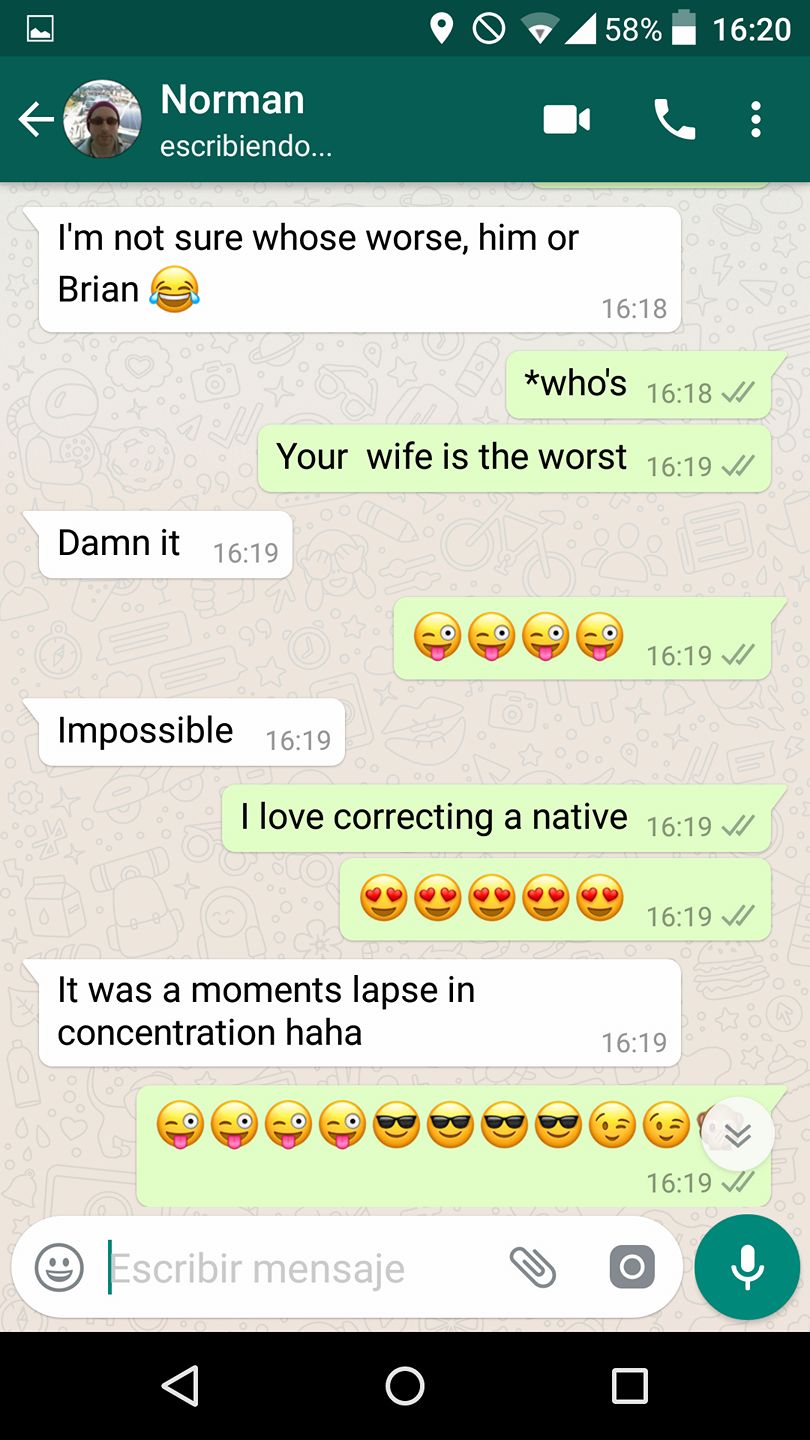Tap the microphone voice message button
Screen dimensions: 810x1440
pyautogui.click(x=747, y=1267)
